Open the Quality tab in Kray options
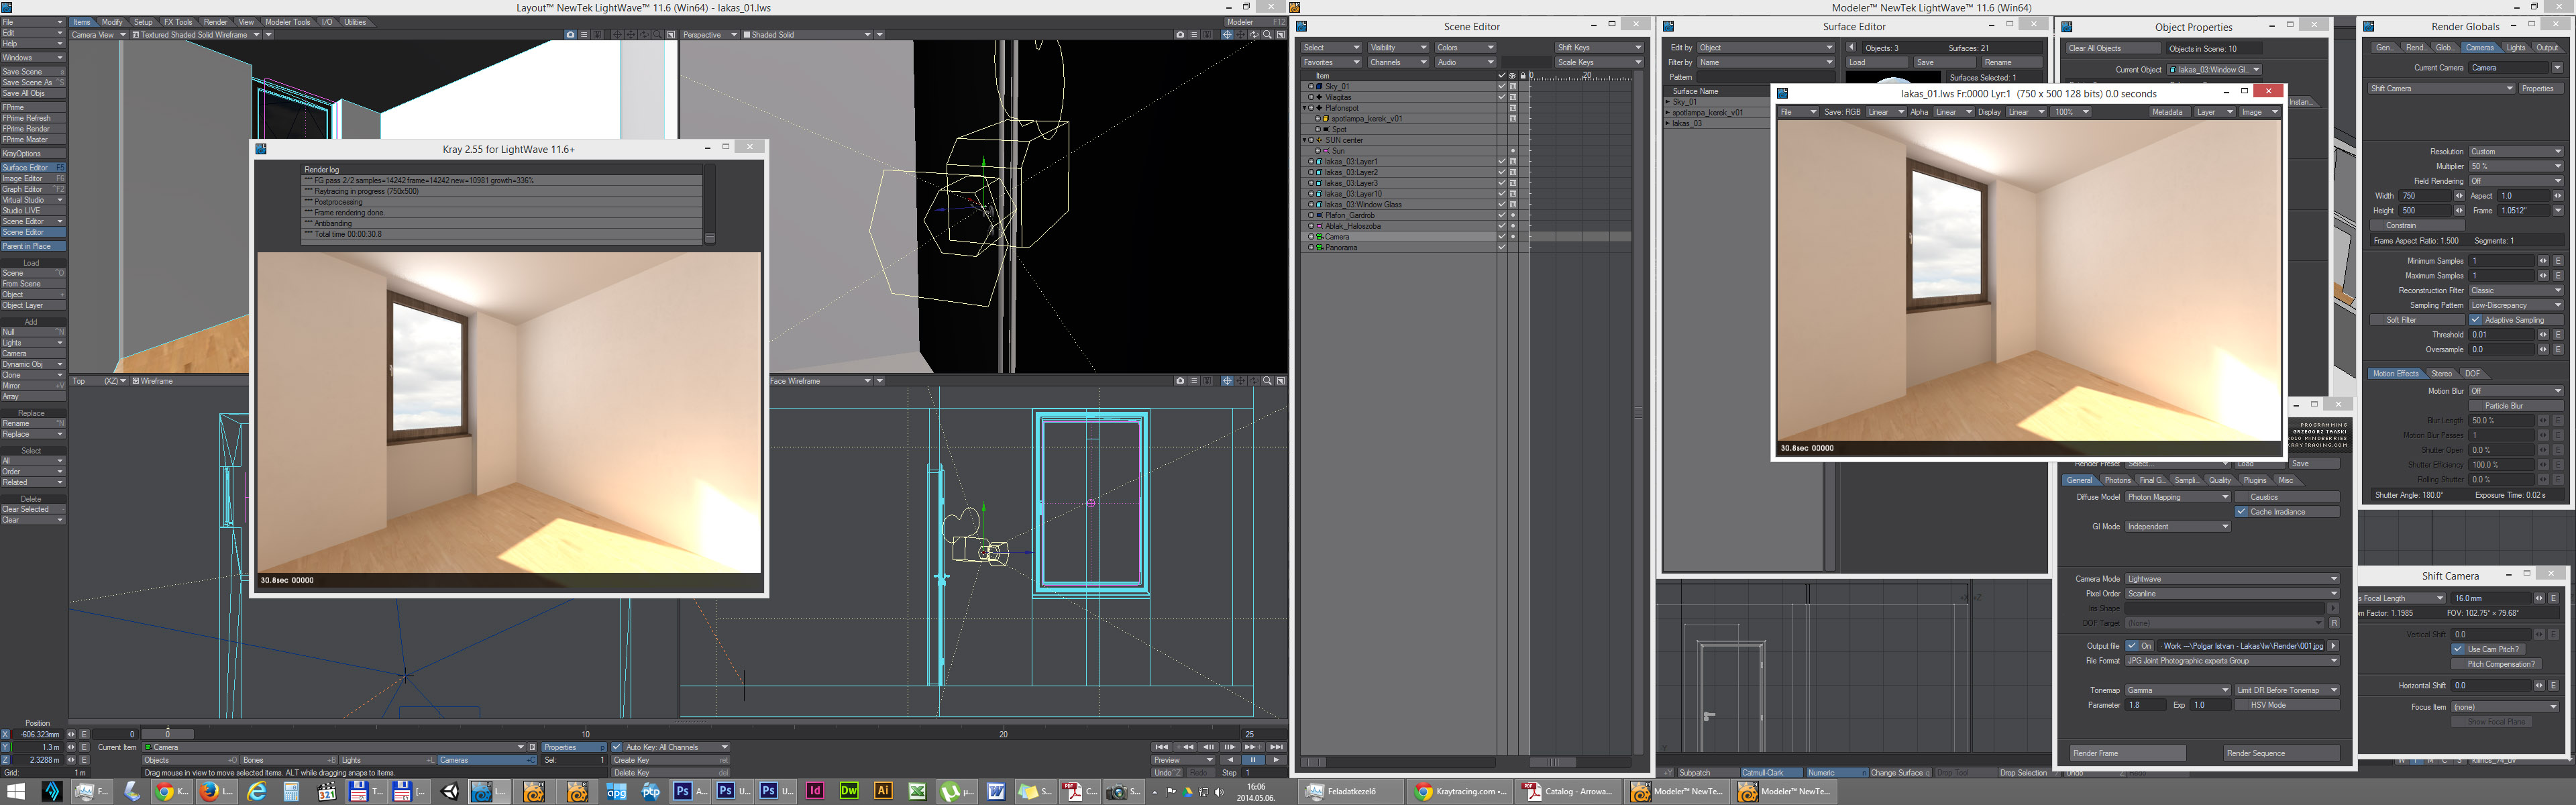 (2219, 480)
